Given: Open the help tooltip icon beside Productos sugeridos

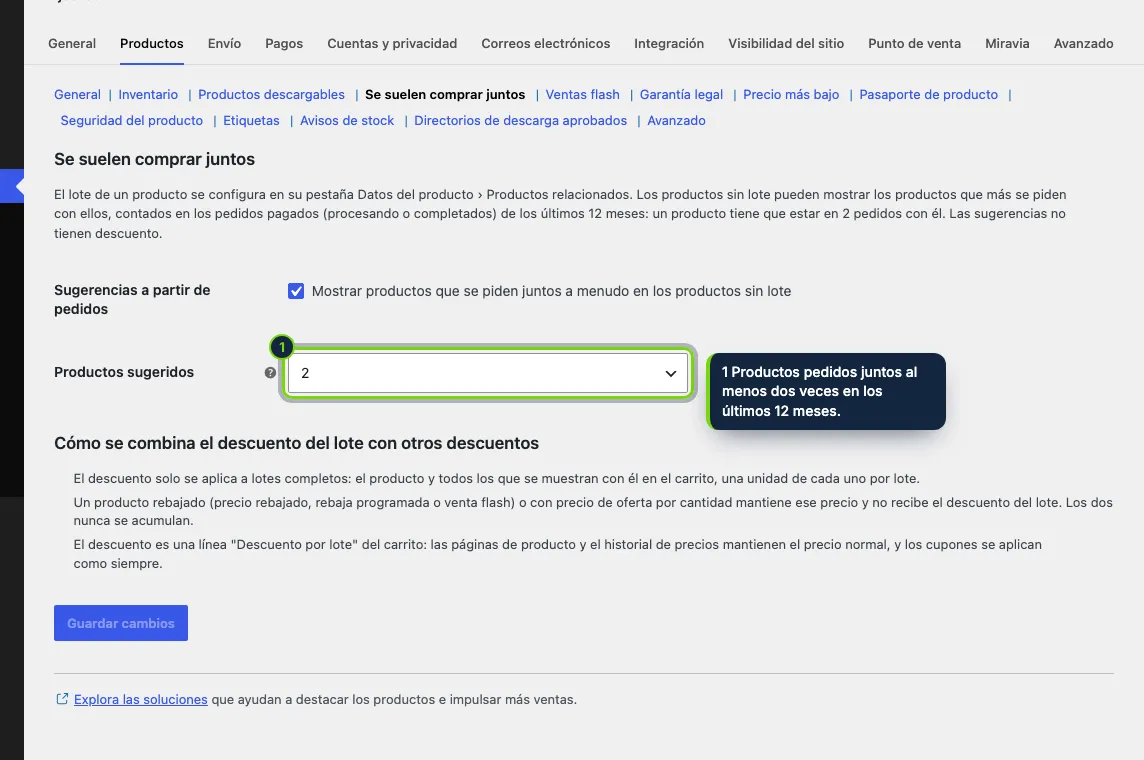Looking at the screenshot, I should click(x=270, y=373).
